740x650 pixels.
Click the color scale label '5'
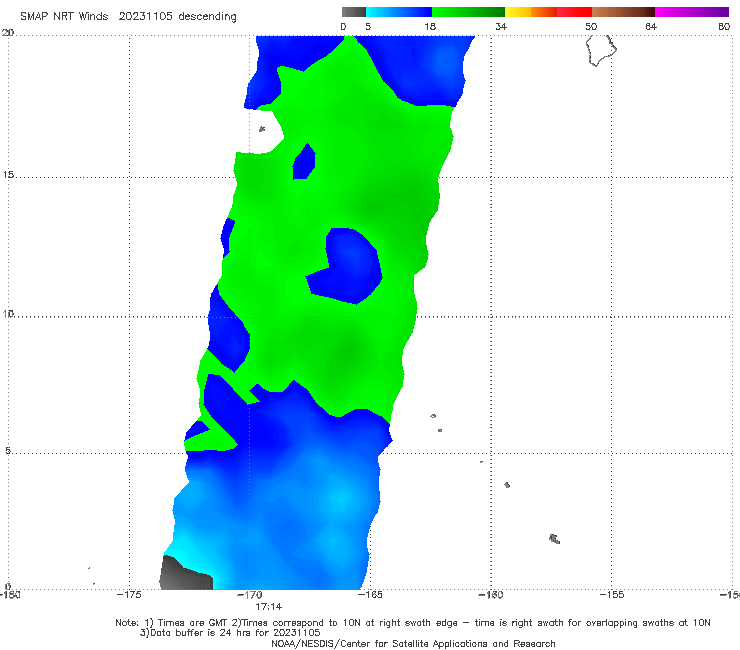(x=368, y=26)
